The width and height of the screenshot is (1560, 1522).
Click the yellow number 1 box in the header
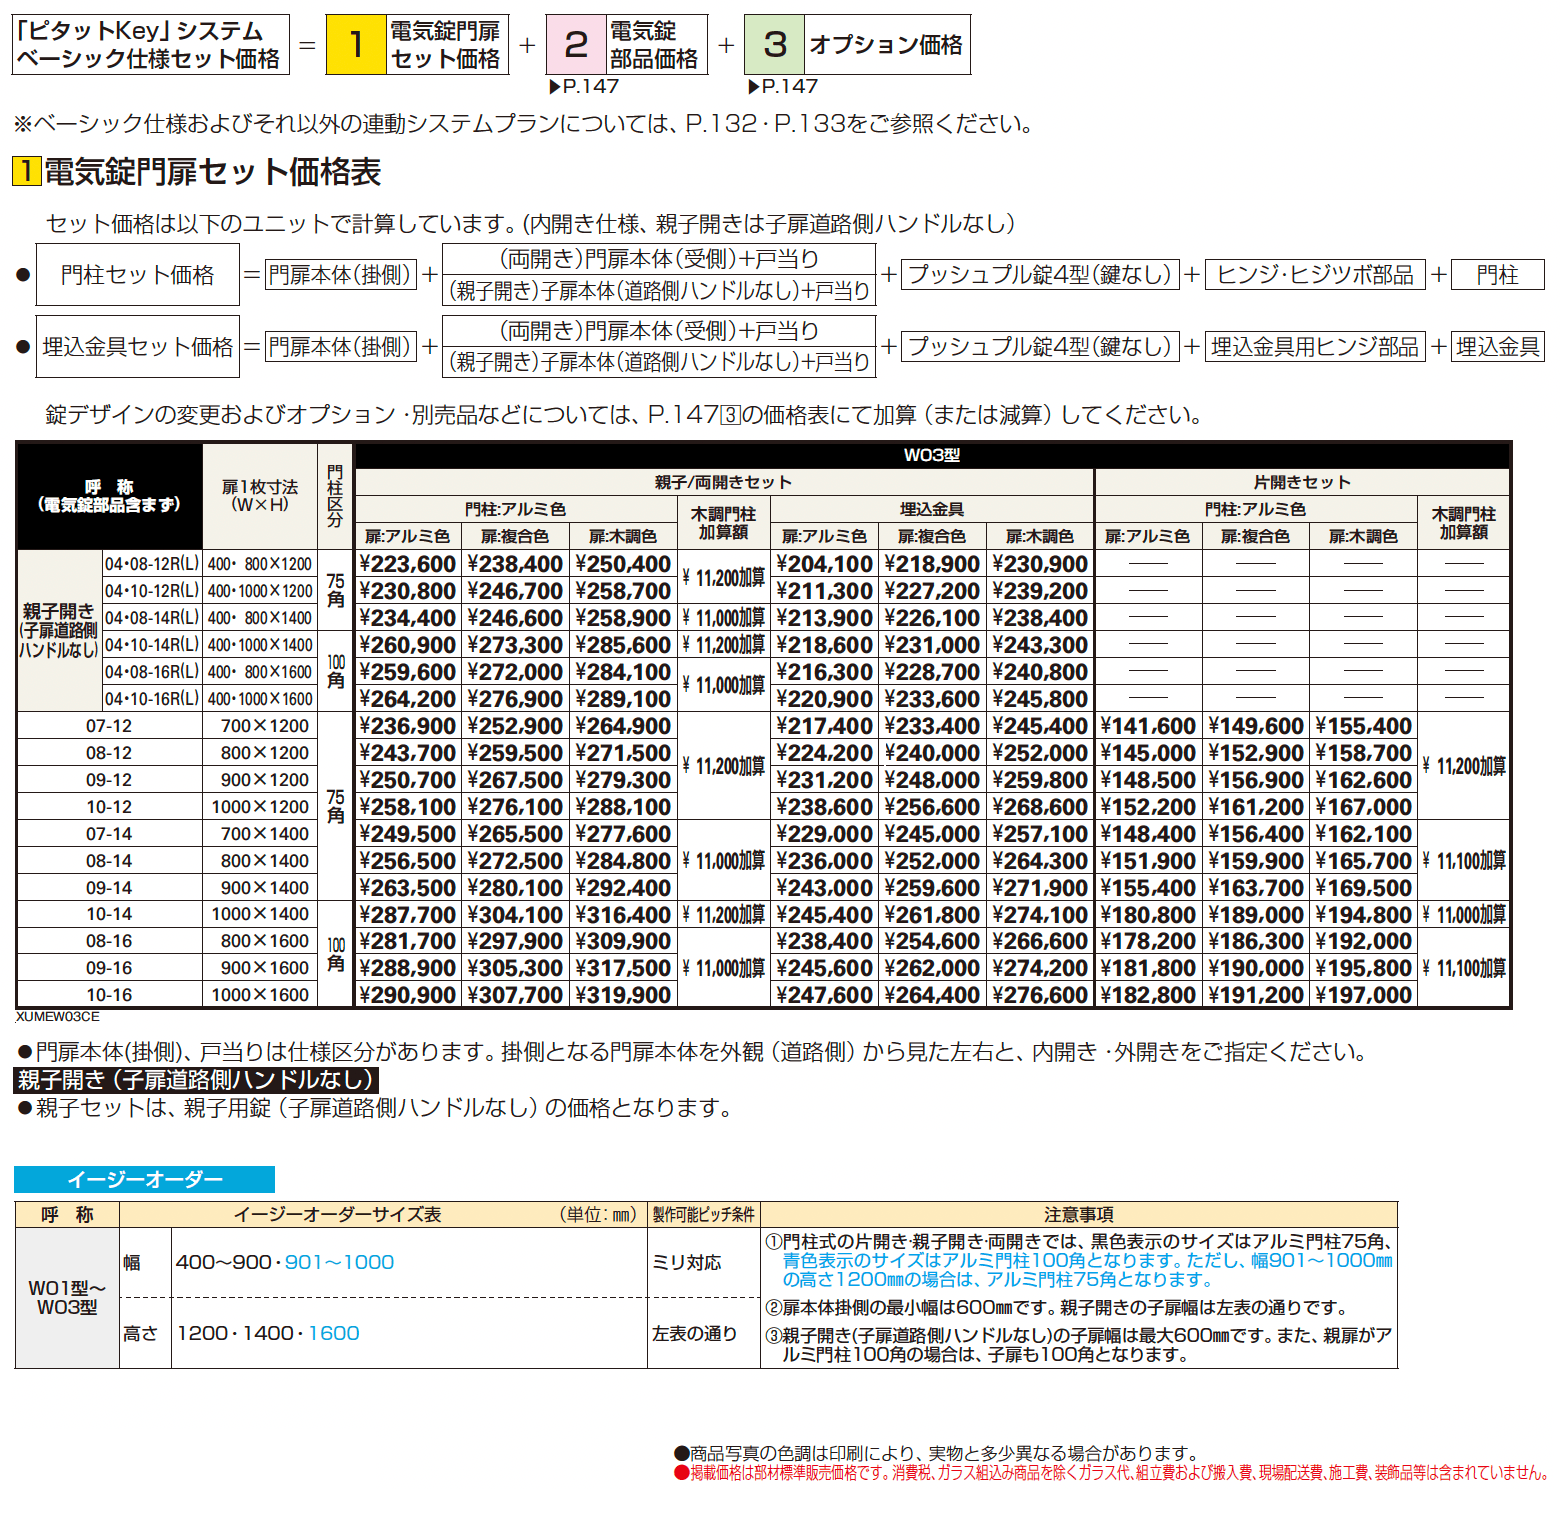pyautogui.click(x=356, y=45)
